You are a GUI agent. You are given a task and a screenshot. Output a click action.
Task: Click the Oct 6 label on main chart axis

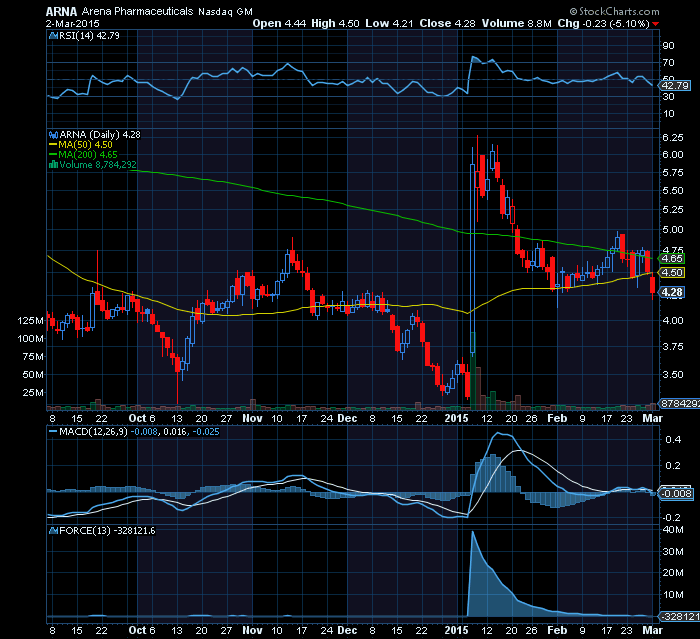[142, 418]
